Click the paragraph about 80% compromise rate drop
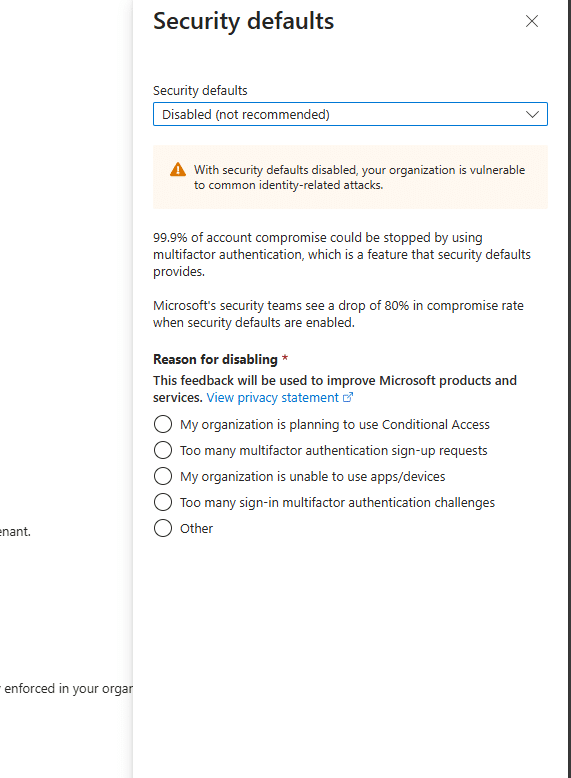This screenshot has height=778, width=571. (x=338, y=314)
